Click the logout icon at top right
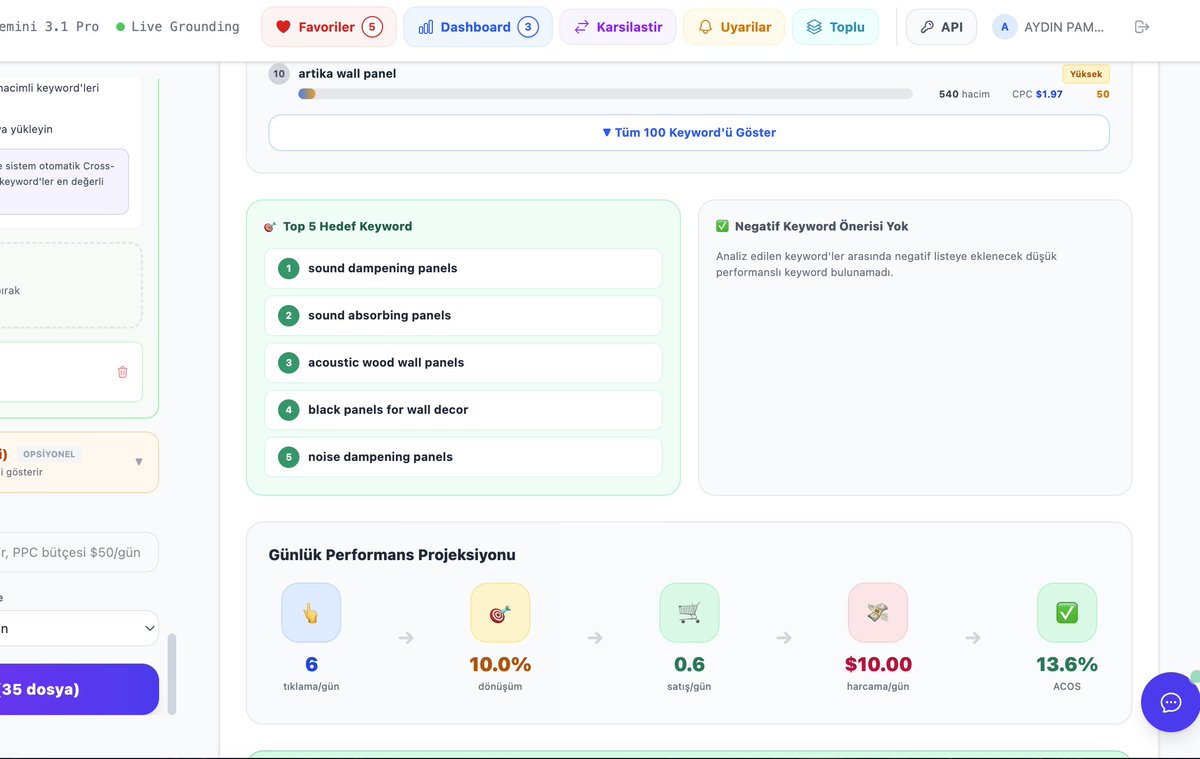This screenshot has width=1200, height=759. [1142, 27]
